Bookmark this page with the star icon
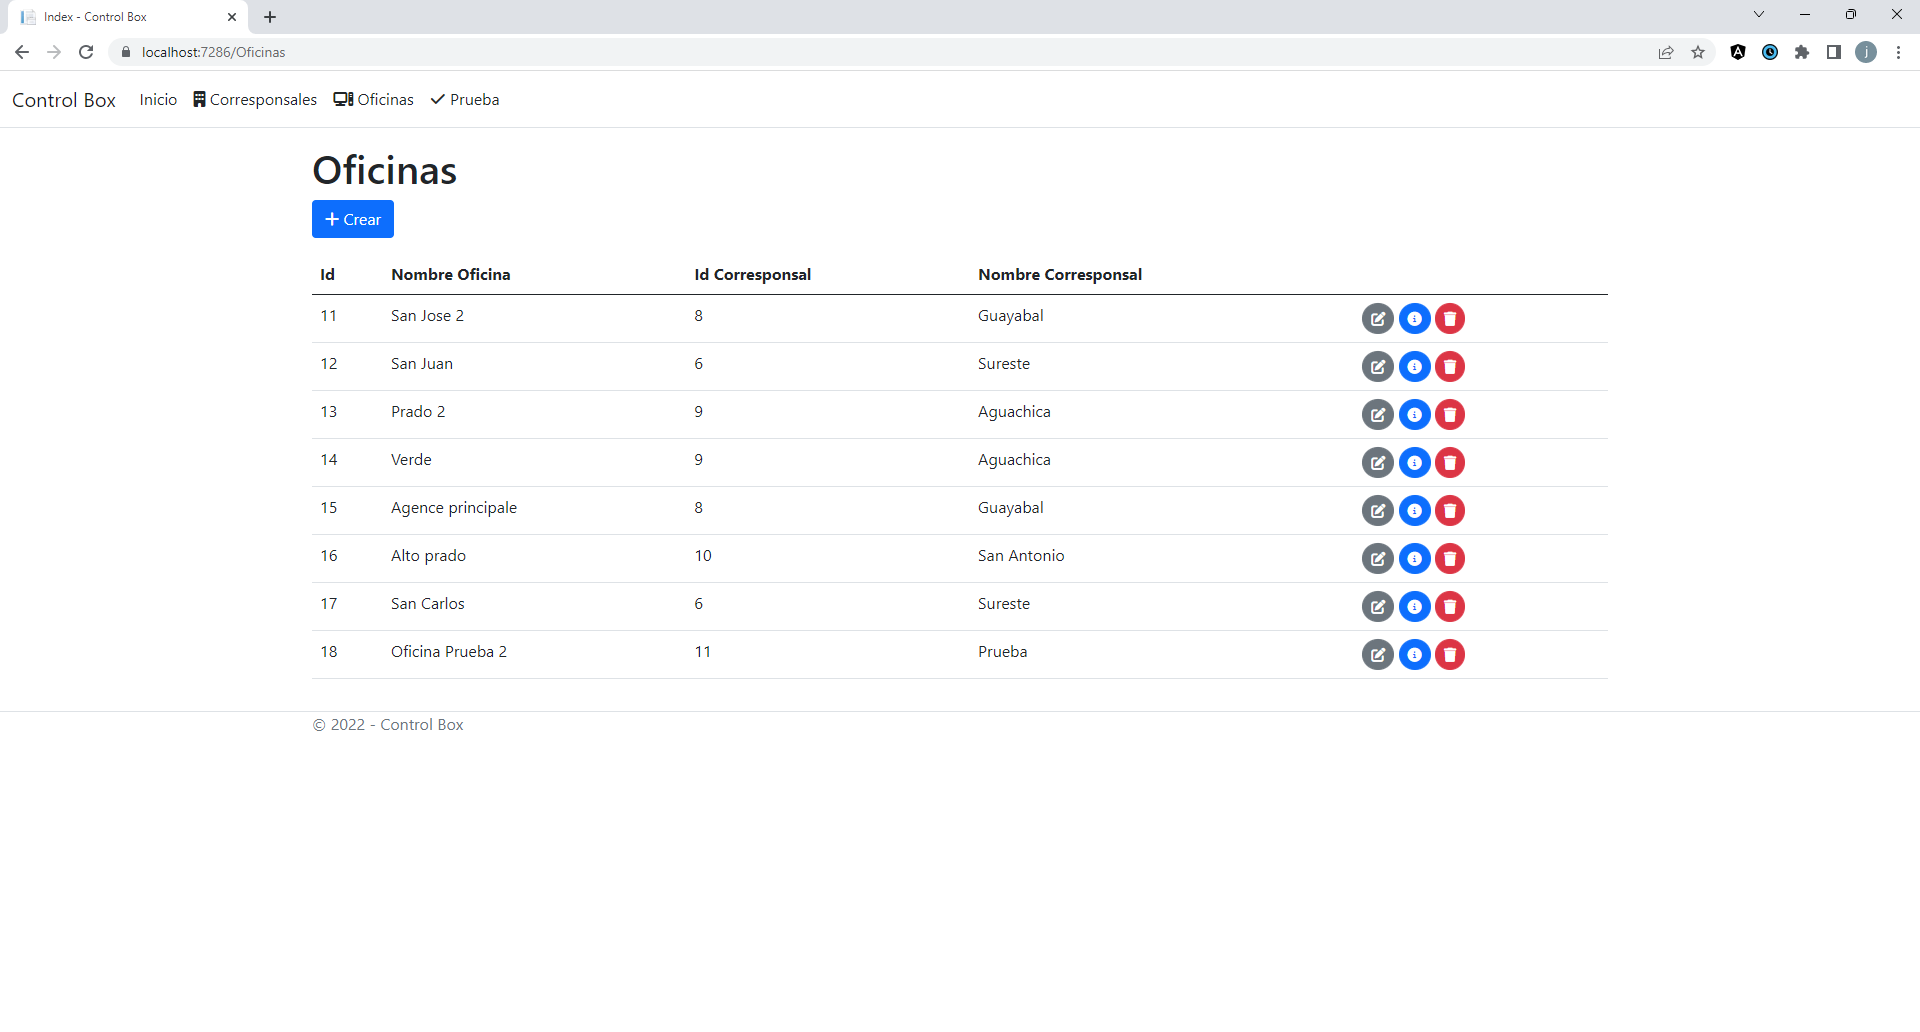Viewport: 1920px width, 1032px height. [1698, 51]
